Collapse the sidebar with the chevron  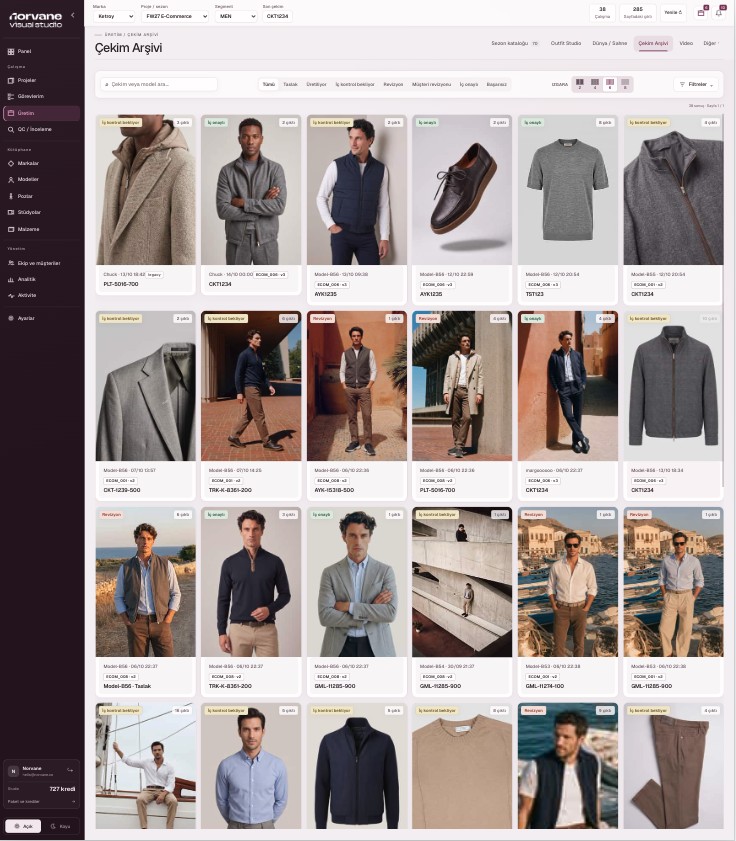click(73, 16)
